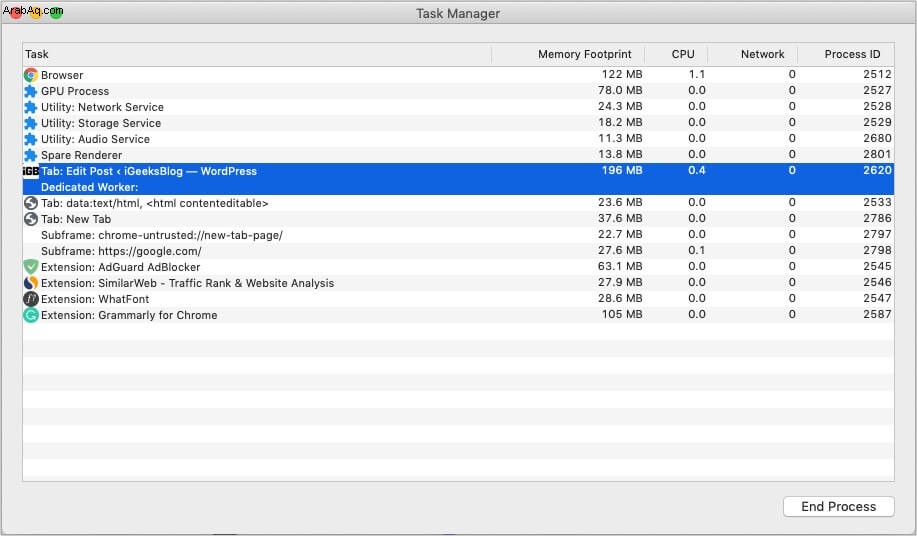Select Utility: Storage Service row
Viewport: 917px width, 536px height.
[458, 123]
